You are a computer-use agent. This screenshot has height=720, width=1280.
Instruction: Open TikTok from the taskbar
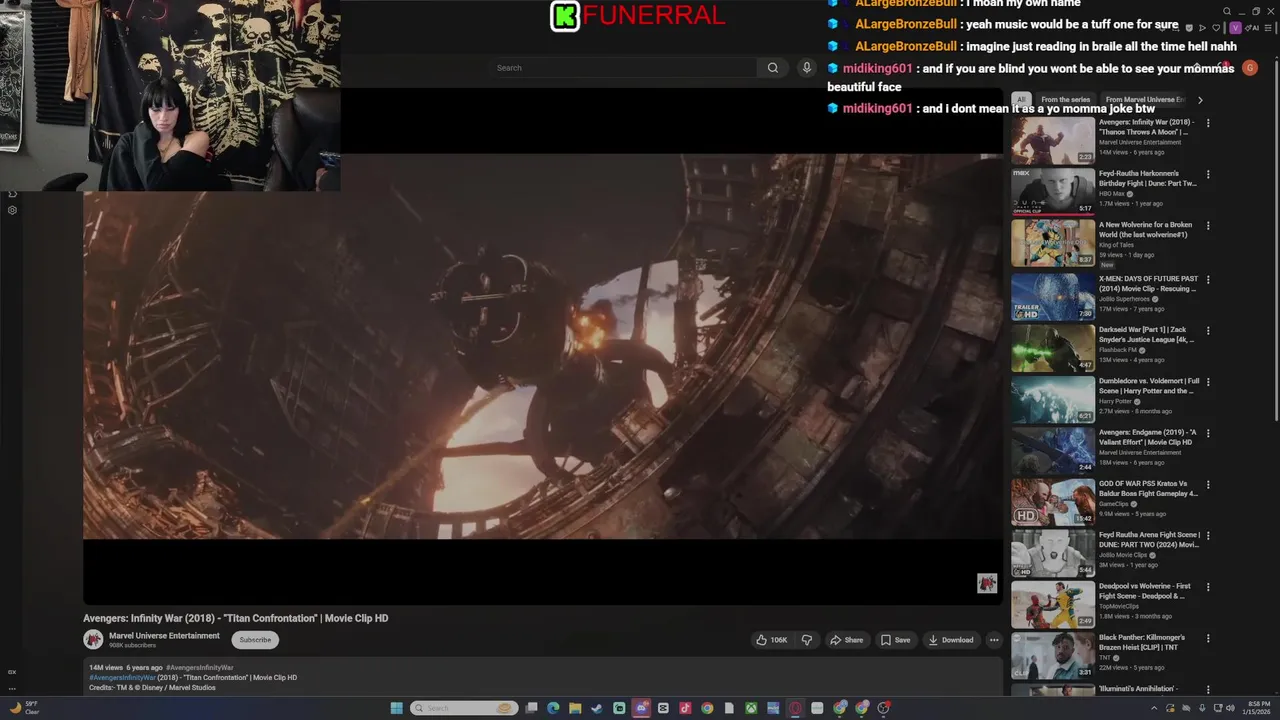click(x=685, y=708)
